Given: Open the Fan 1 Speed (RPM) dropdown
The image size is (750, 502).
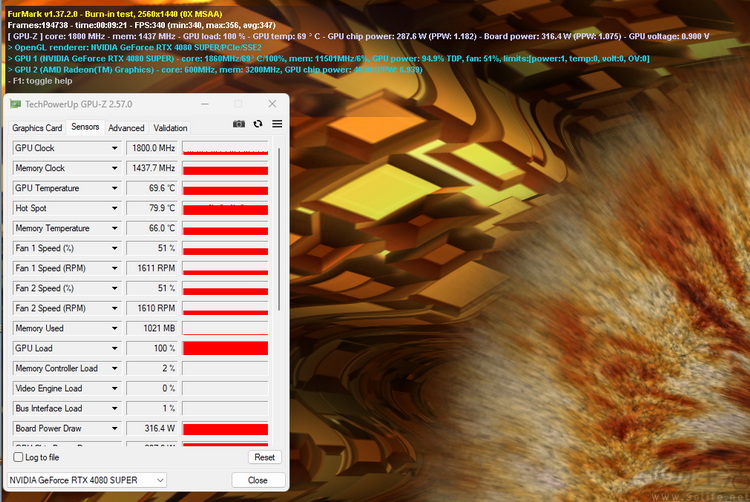Looking at the screenshot, I should [114, 268].
